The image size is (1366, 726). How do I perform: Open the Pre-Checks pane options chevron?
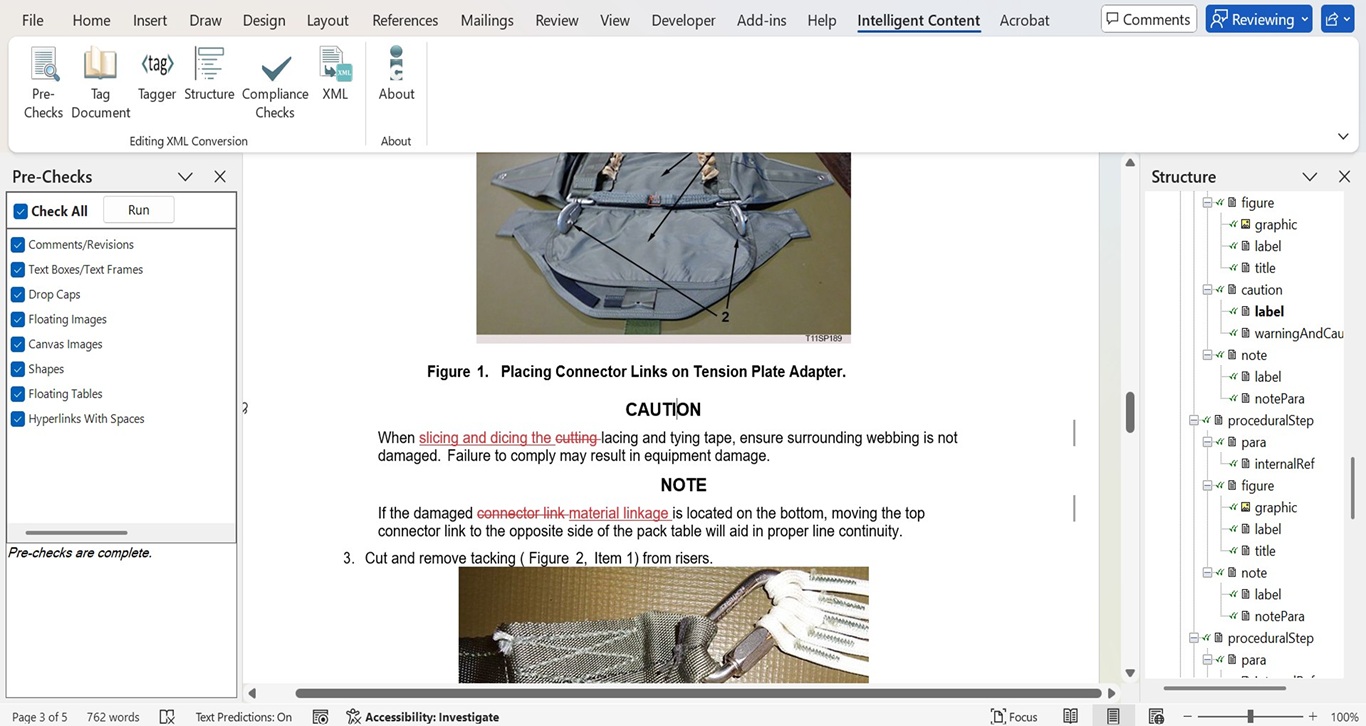185,177
